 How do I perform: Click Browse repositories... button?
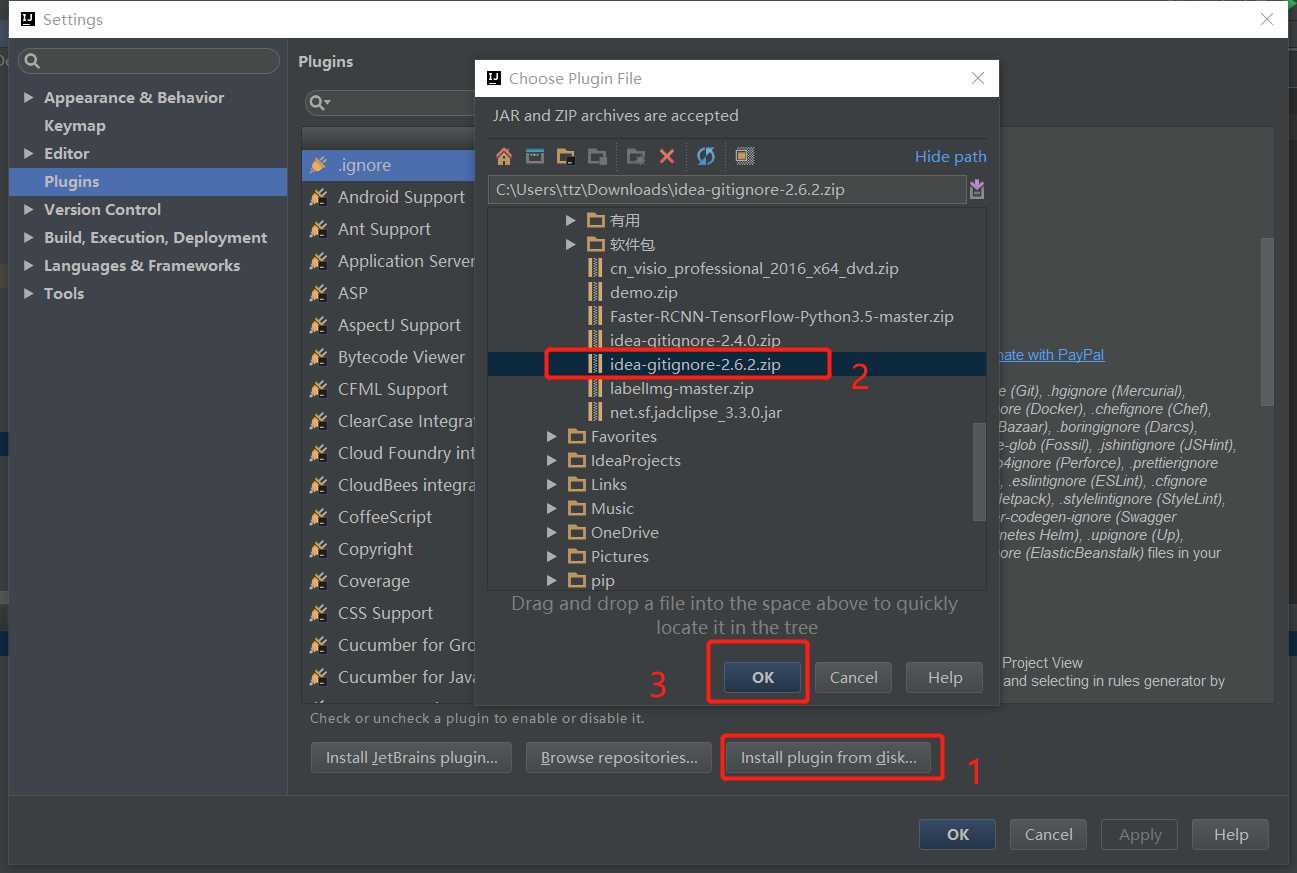click(x=619, y=757)
